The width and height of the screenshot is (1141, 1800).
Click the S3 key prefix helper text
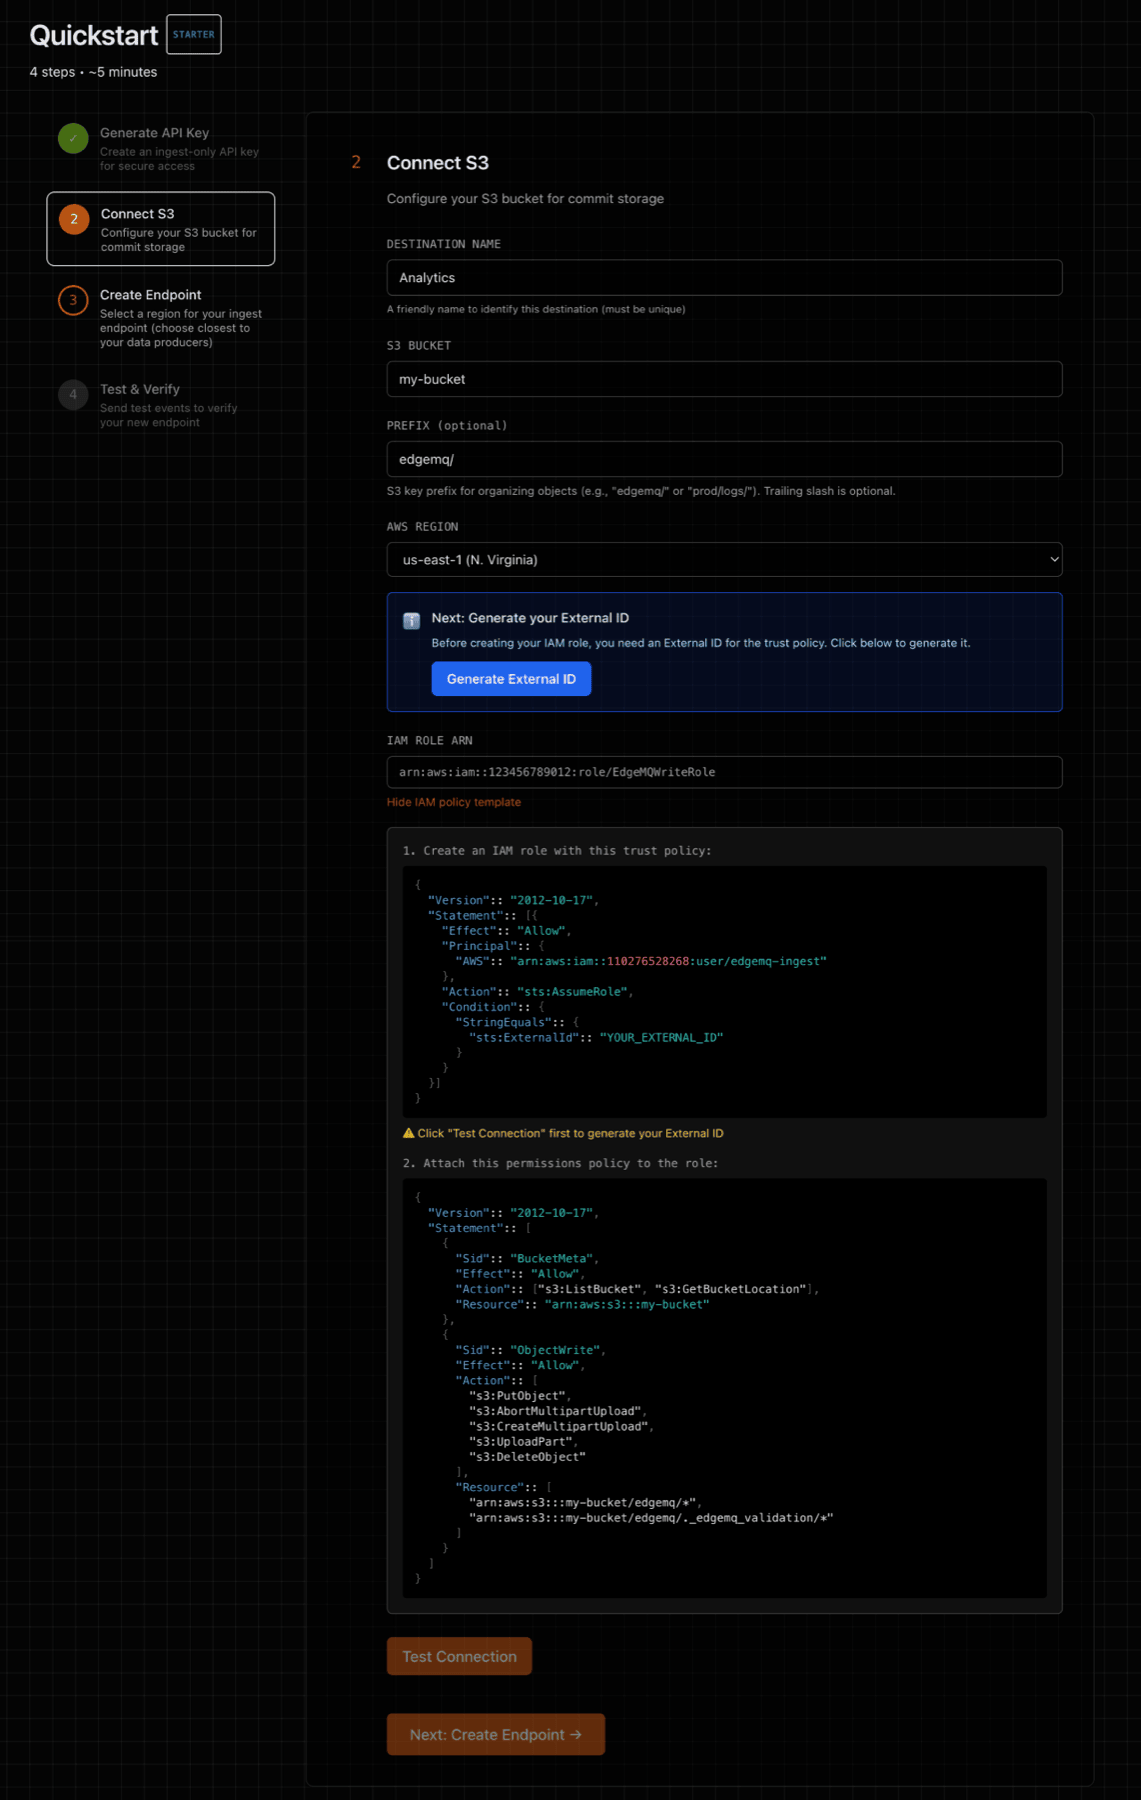(x=641, y=491)
